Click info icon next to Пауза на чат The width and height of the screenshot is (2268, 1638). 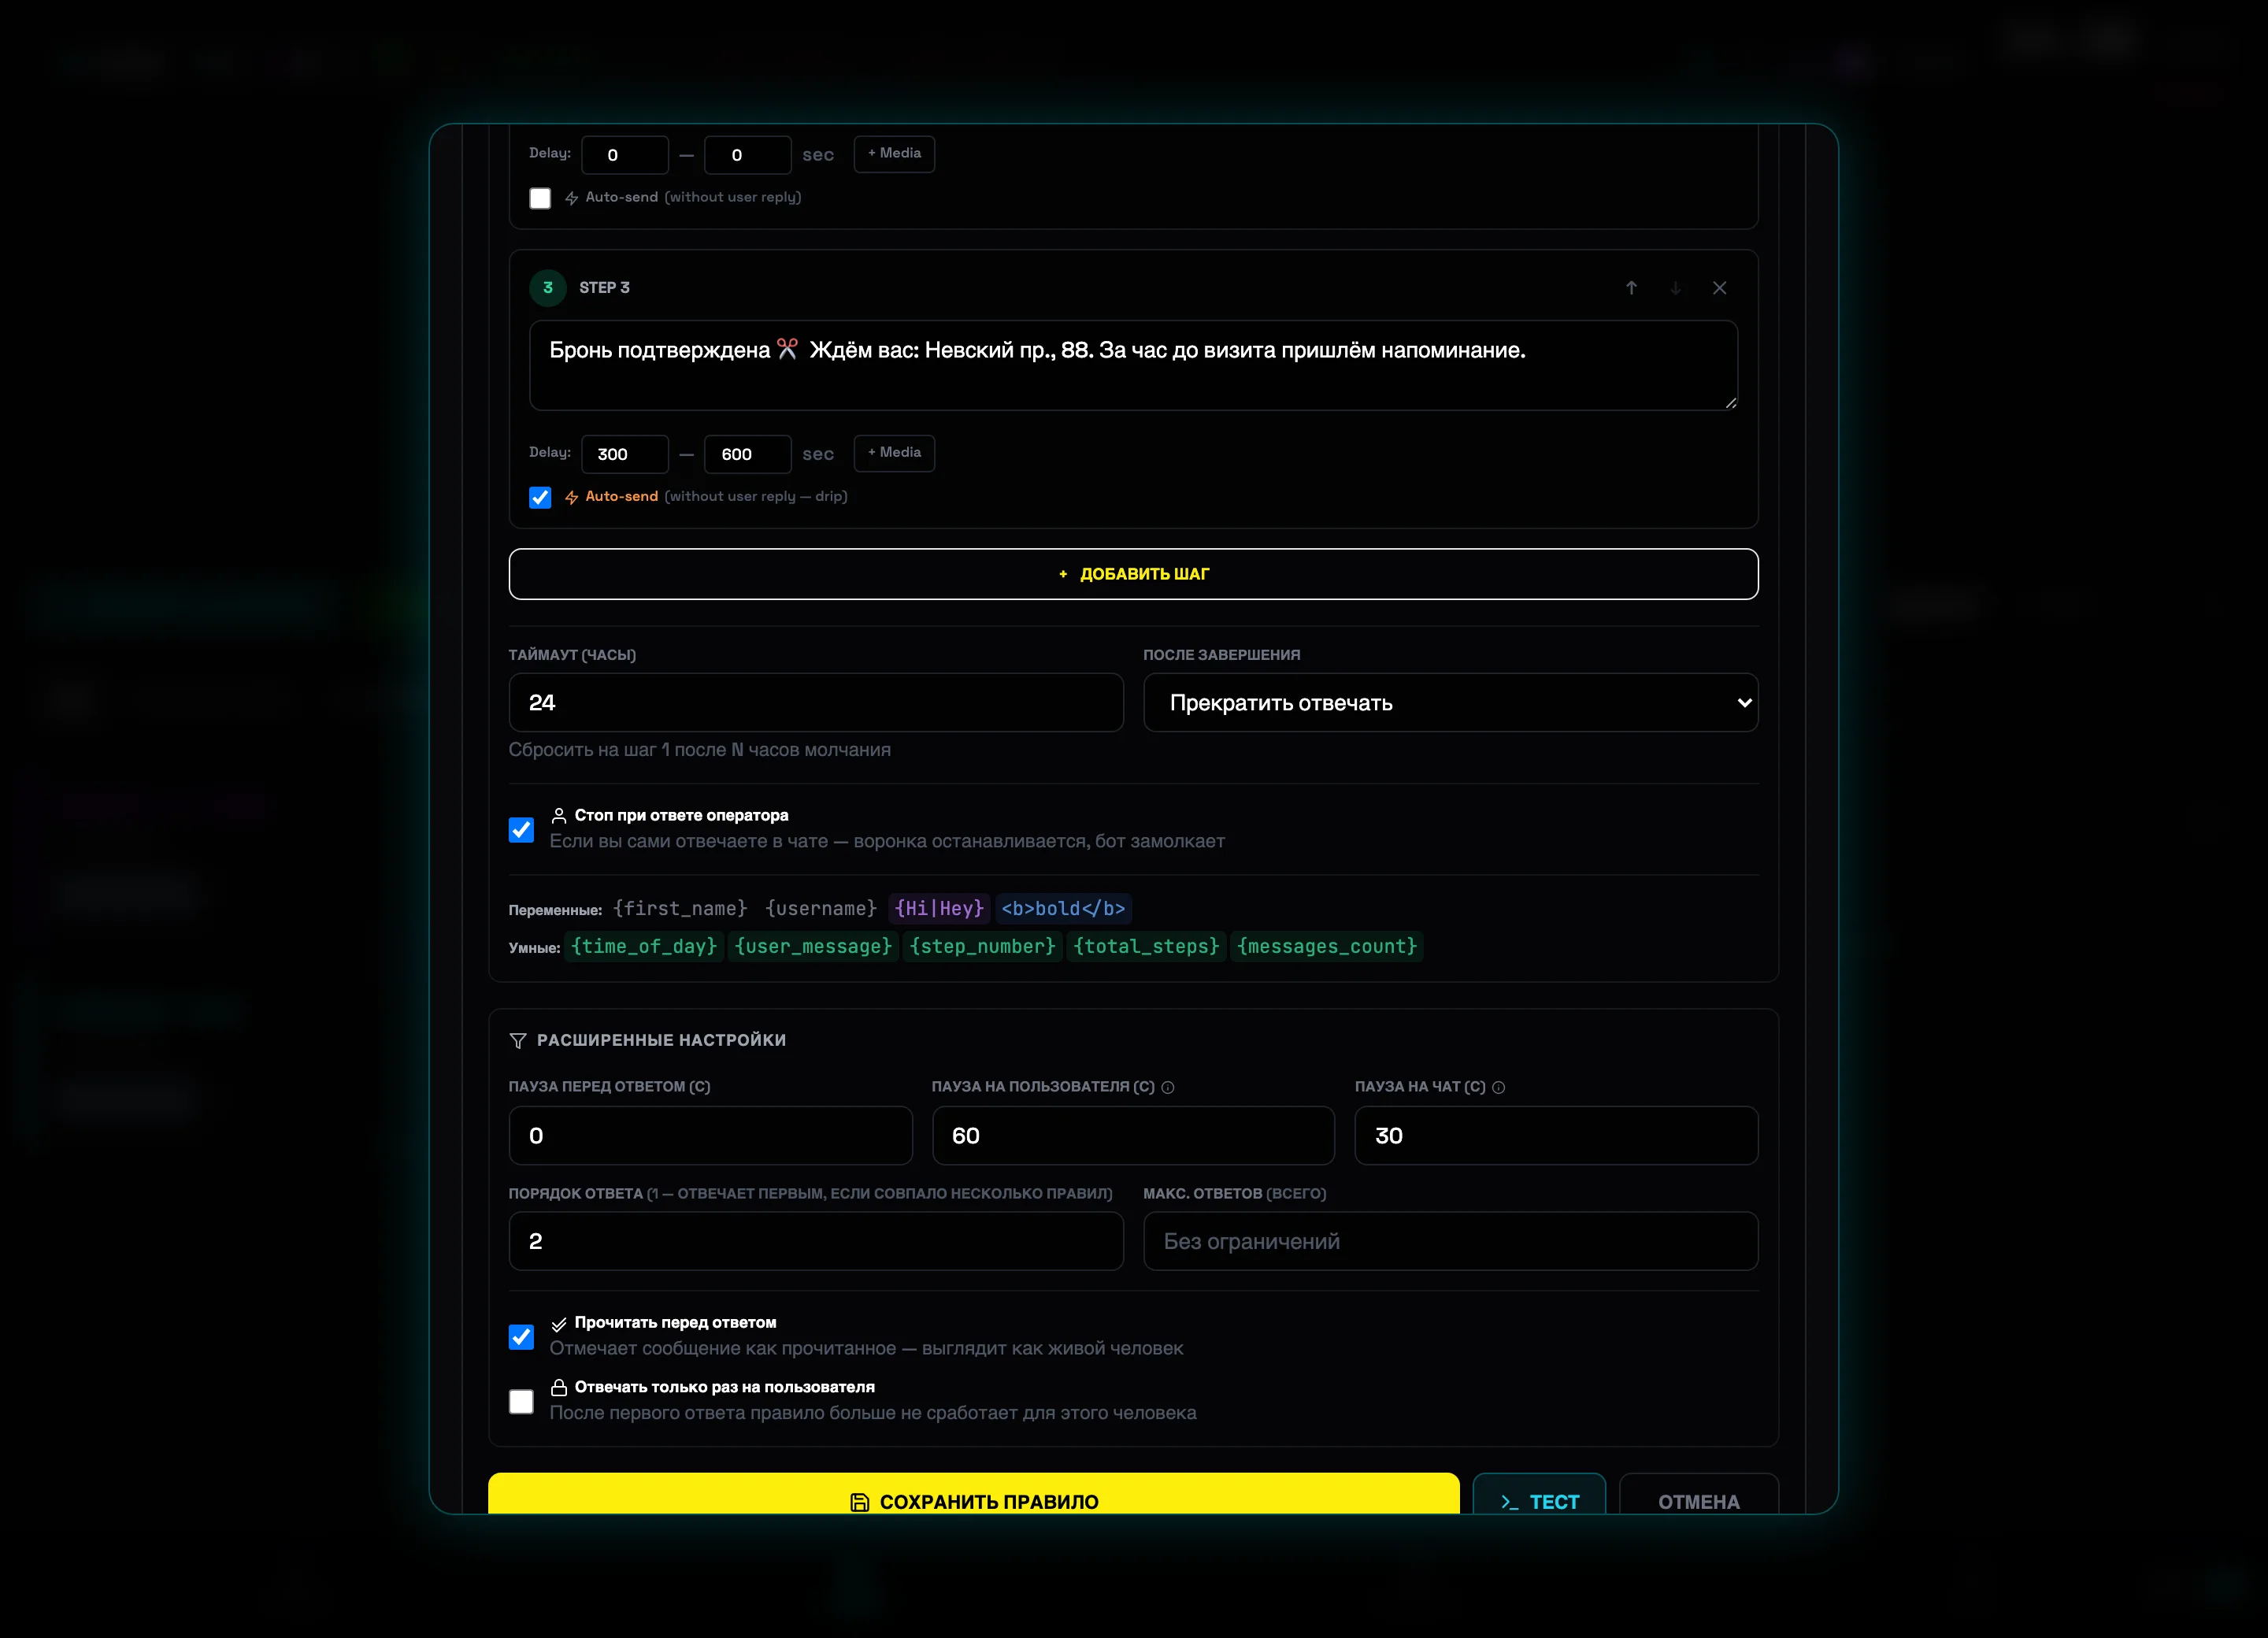click(1498, 1087)
